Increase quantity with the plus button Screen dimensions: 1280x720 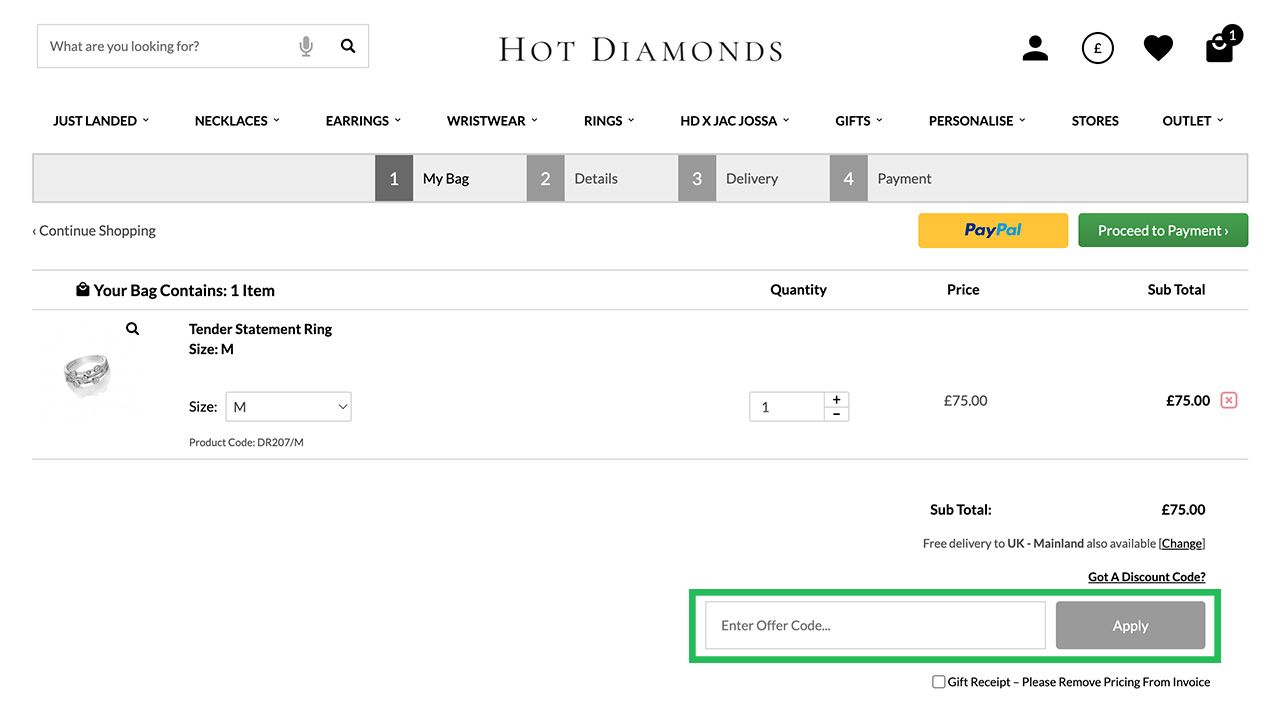836,399
